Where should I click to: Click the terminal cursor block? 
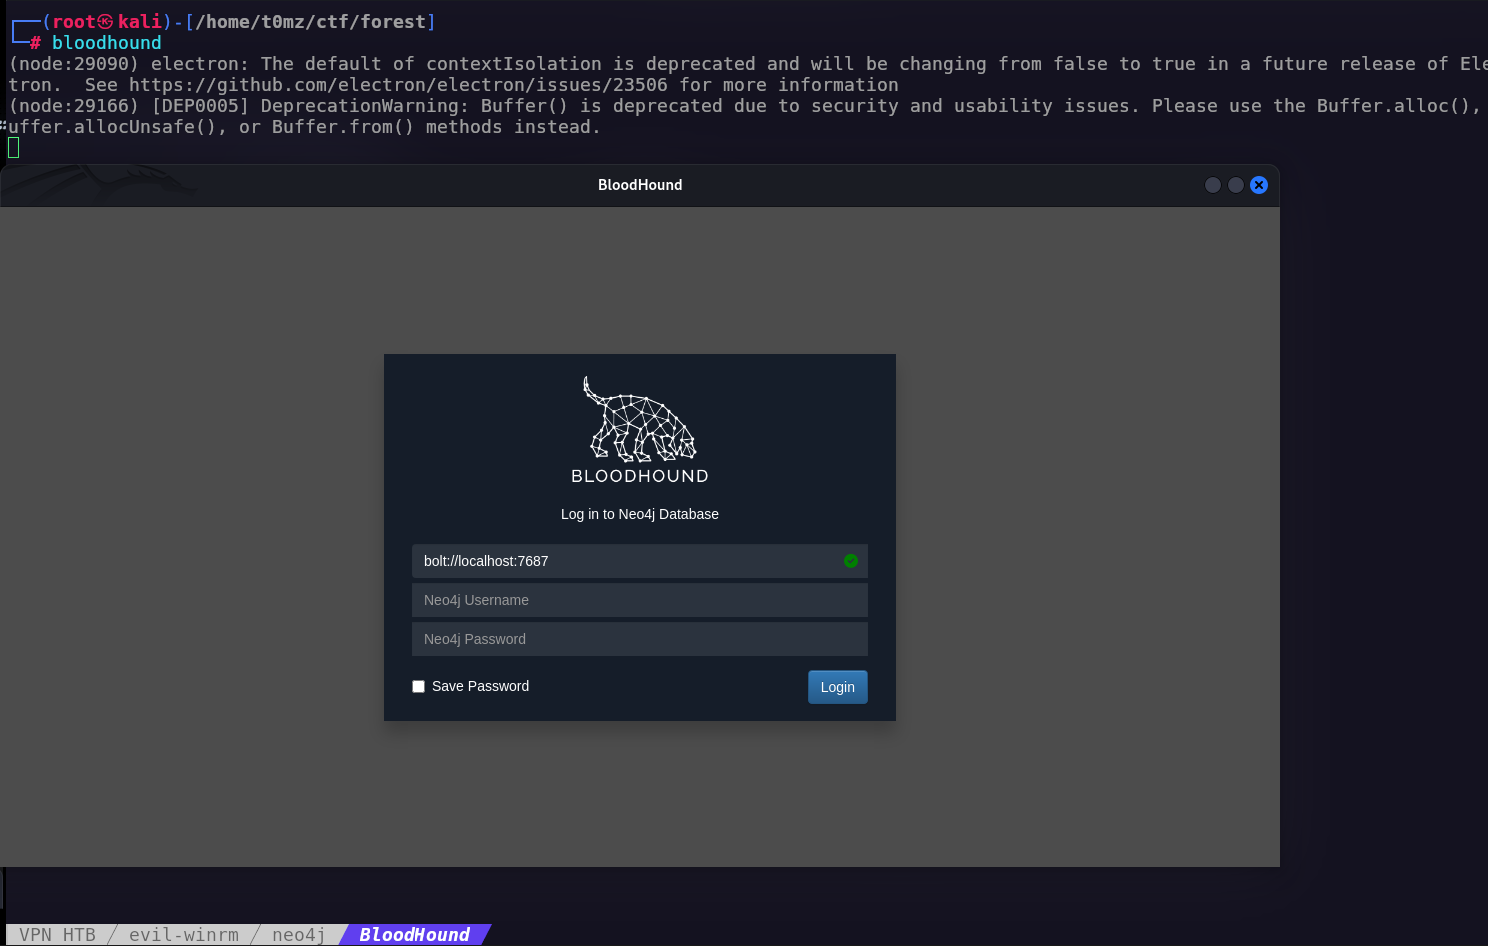14,148
